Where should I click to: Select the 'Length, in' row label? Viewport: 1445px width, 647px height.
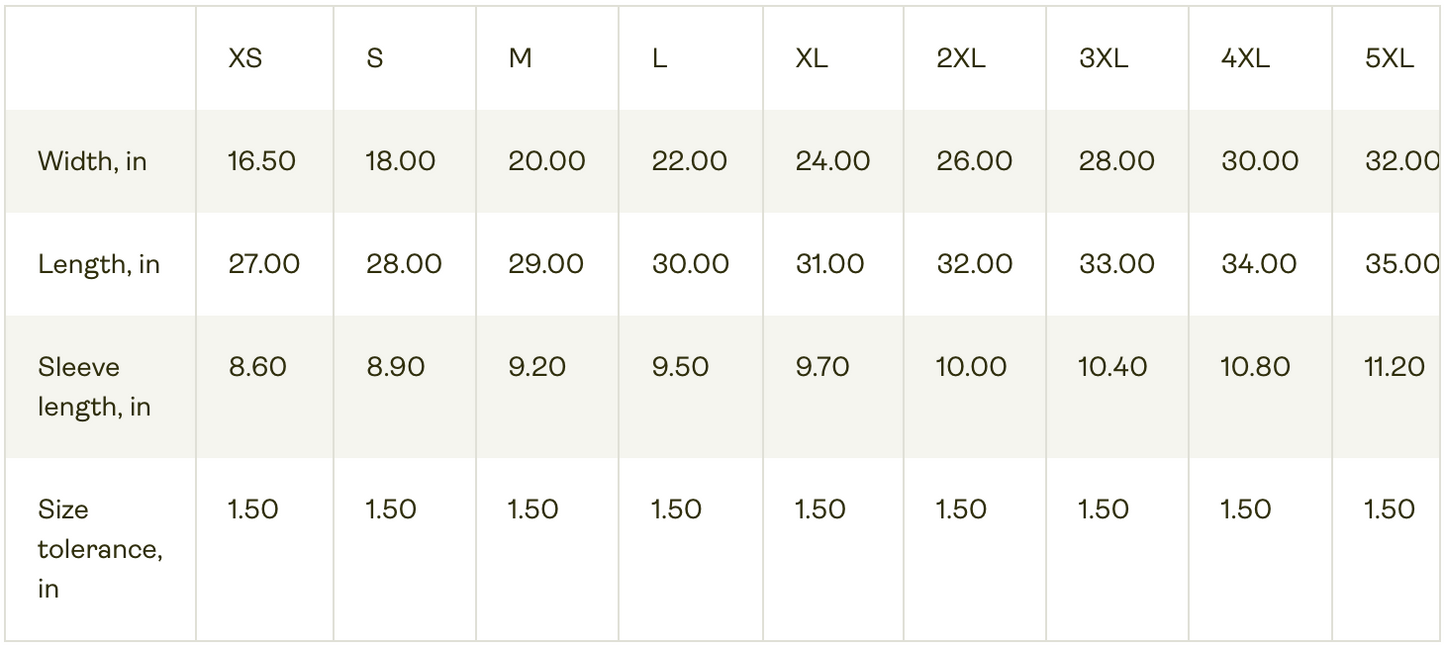(98, 264)
